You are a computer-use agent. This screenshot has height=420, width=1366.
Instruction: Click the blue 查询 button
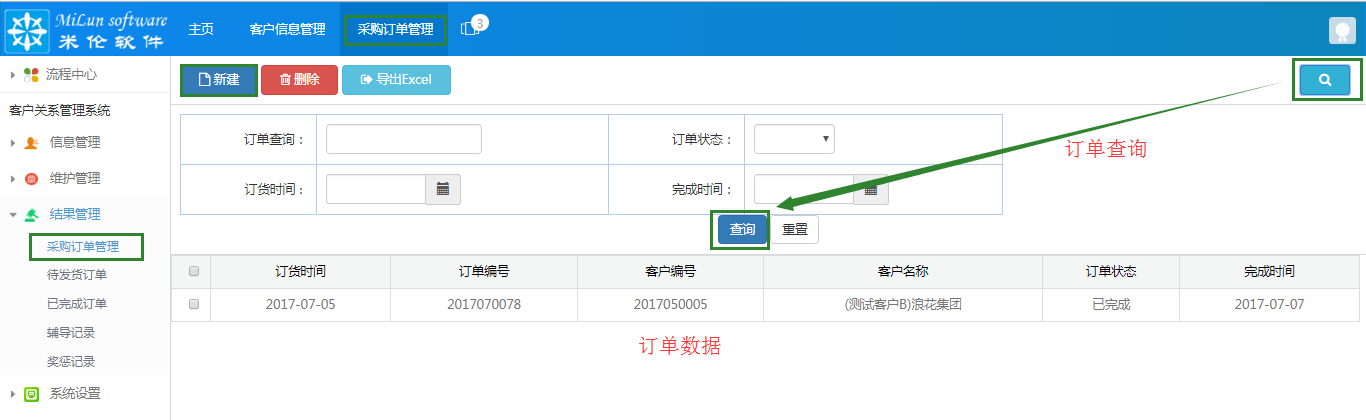742,229
